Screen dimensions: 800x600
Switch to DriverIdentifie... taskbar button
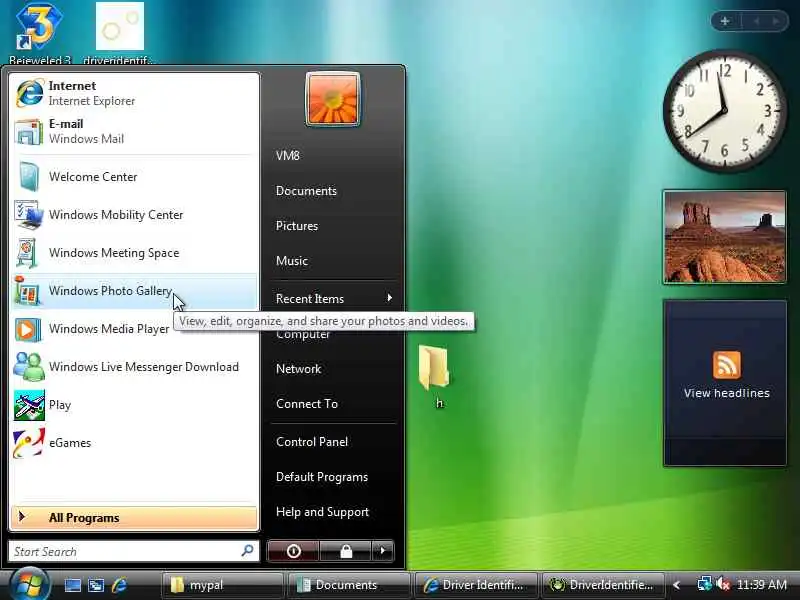603,585
